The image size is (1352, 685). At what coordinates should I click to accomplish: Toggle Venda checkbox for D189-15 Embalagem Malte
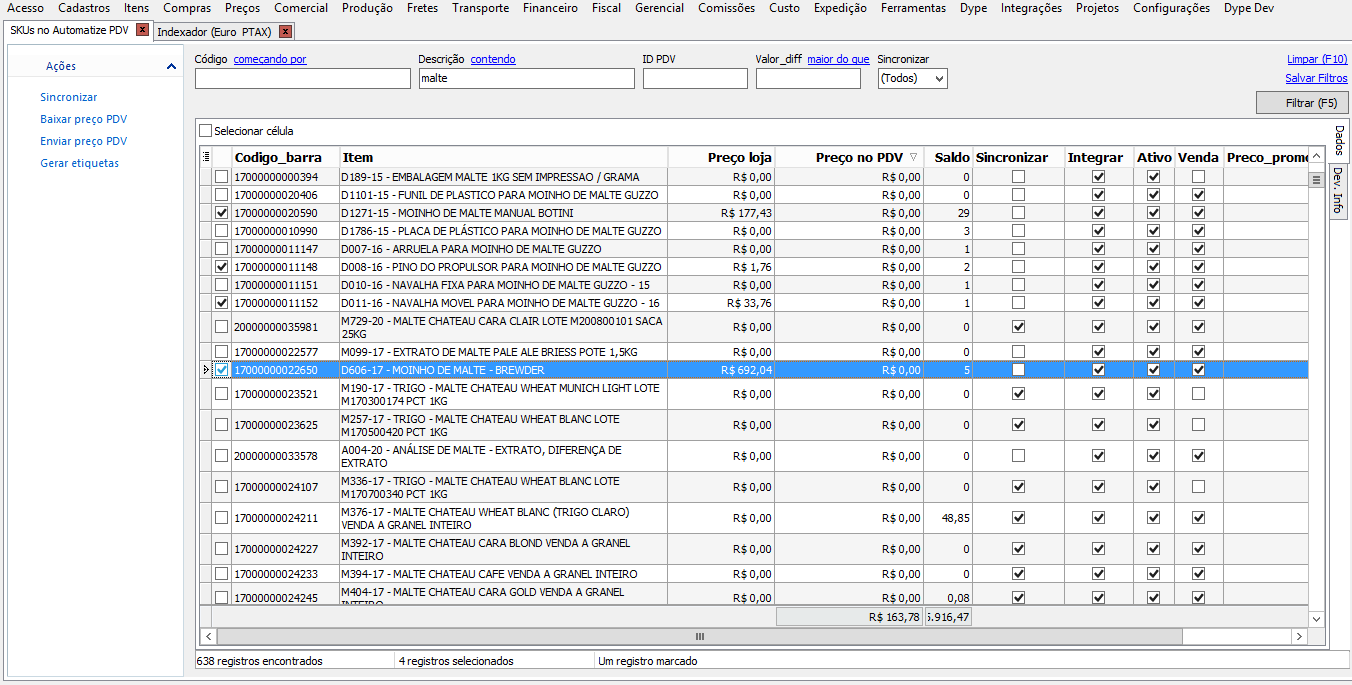click(1198, 177)
